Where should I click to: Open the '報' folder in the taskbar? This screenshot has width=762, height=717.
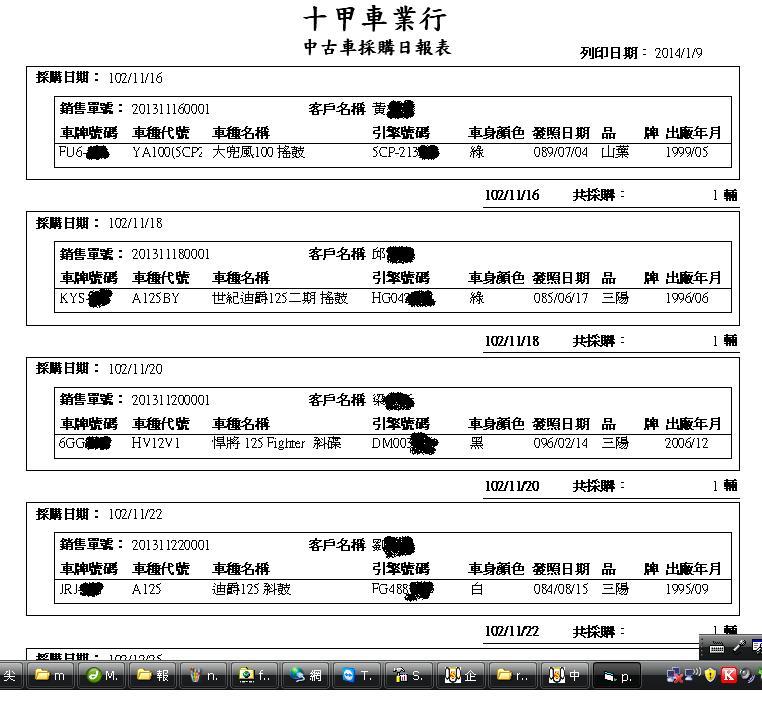tap(153, 676)
